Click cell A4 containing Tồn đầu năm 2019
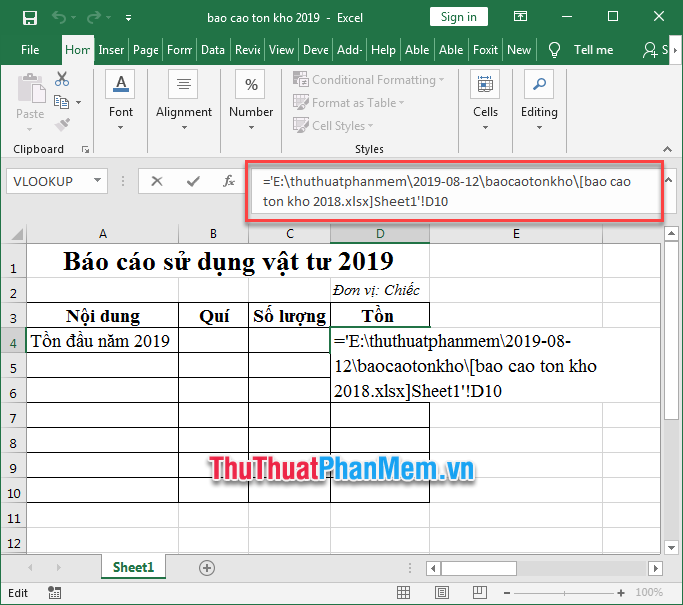 (x=102, y=341)
